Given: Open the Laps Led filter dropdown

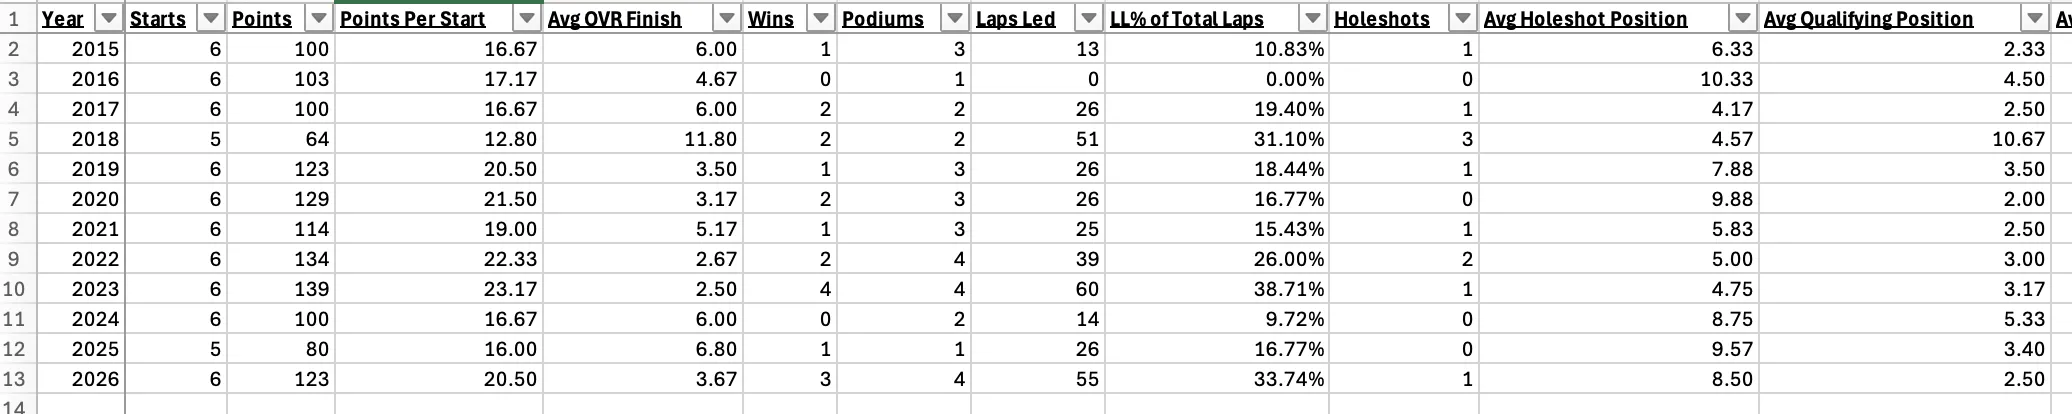Looking at the screenshot, I should (x=1089, y=18).
